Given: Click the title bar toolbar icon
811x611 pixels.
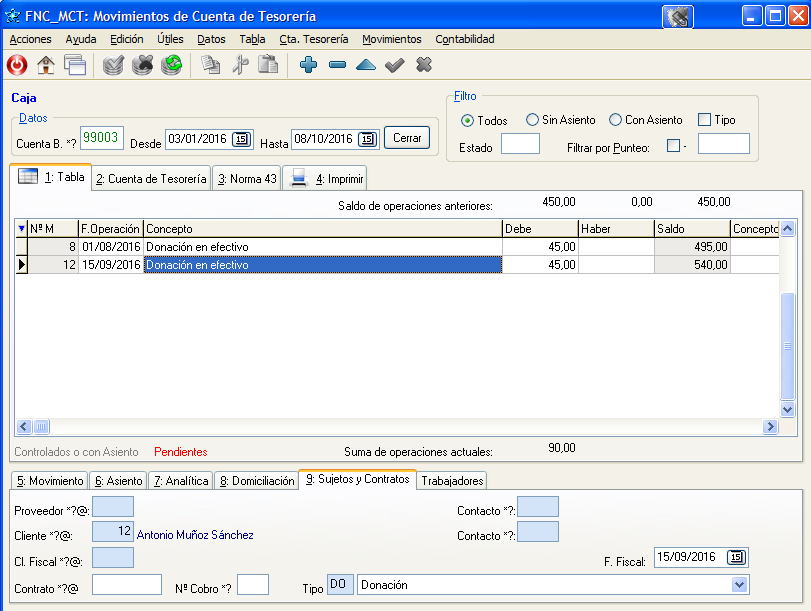Looking at the screenshot, I should pyautogui.click(x=678, y=17).
